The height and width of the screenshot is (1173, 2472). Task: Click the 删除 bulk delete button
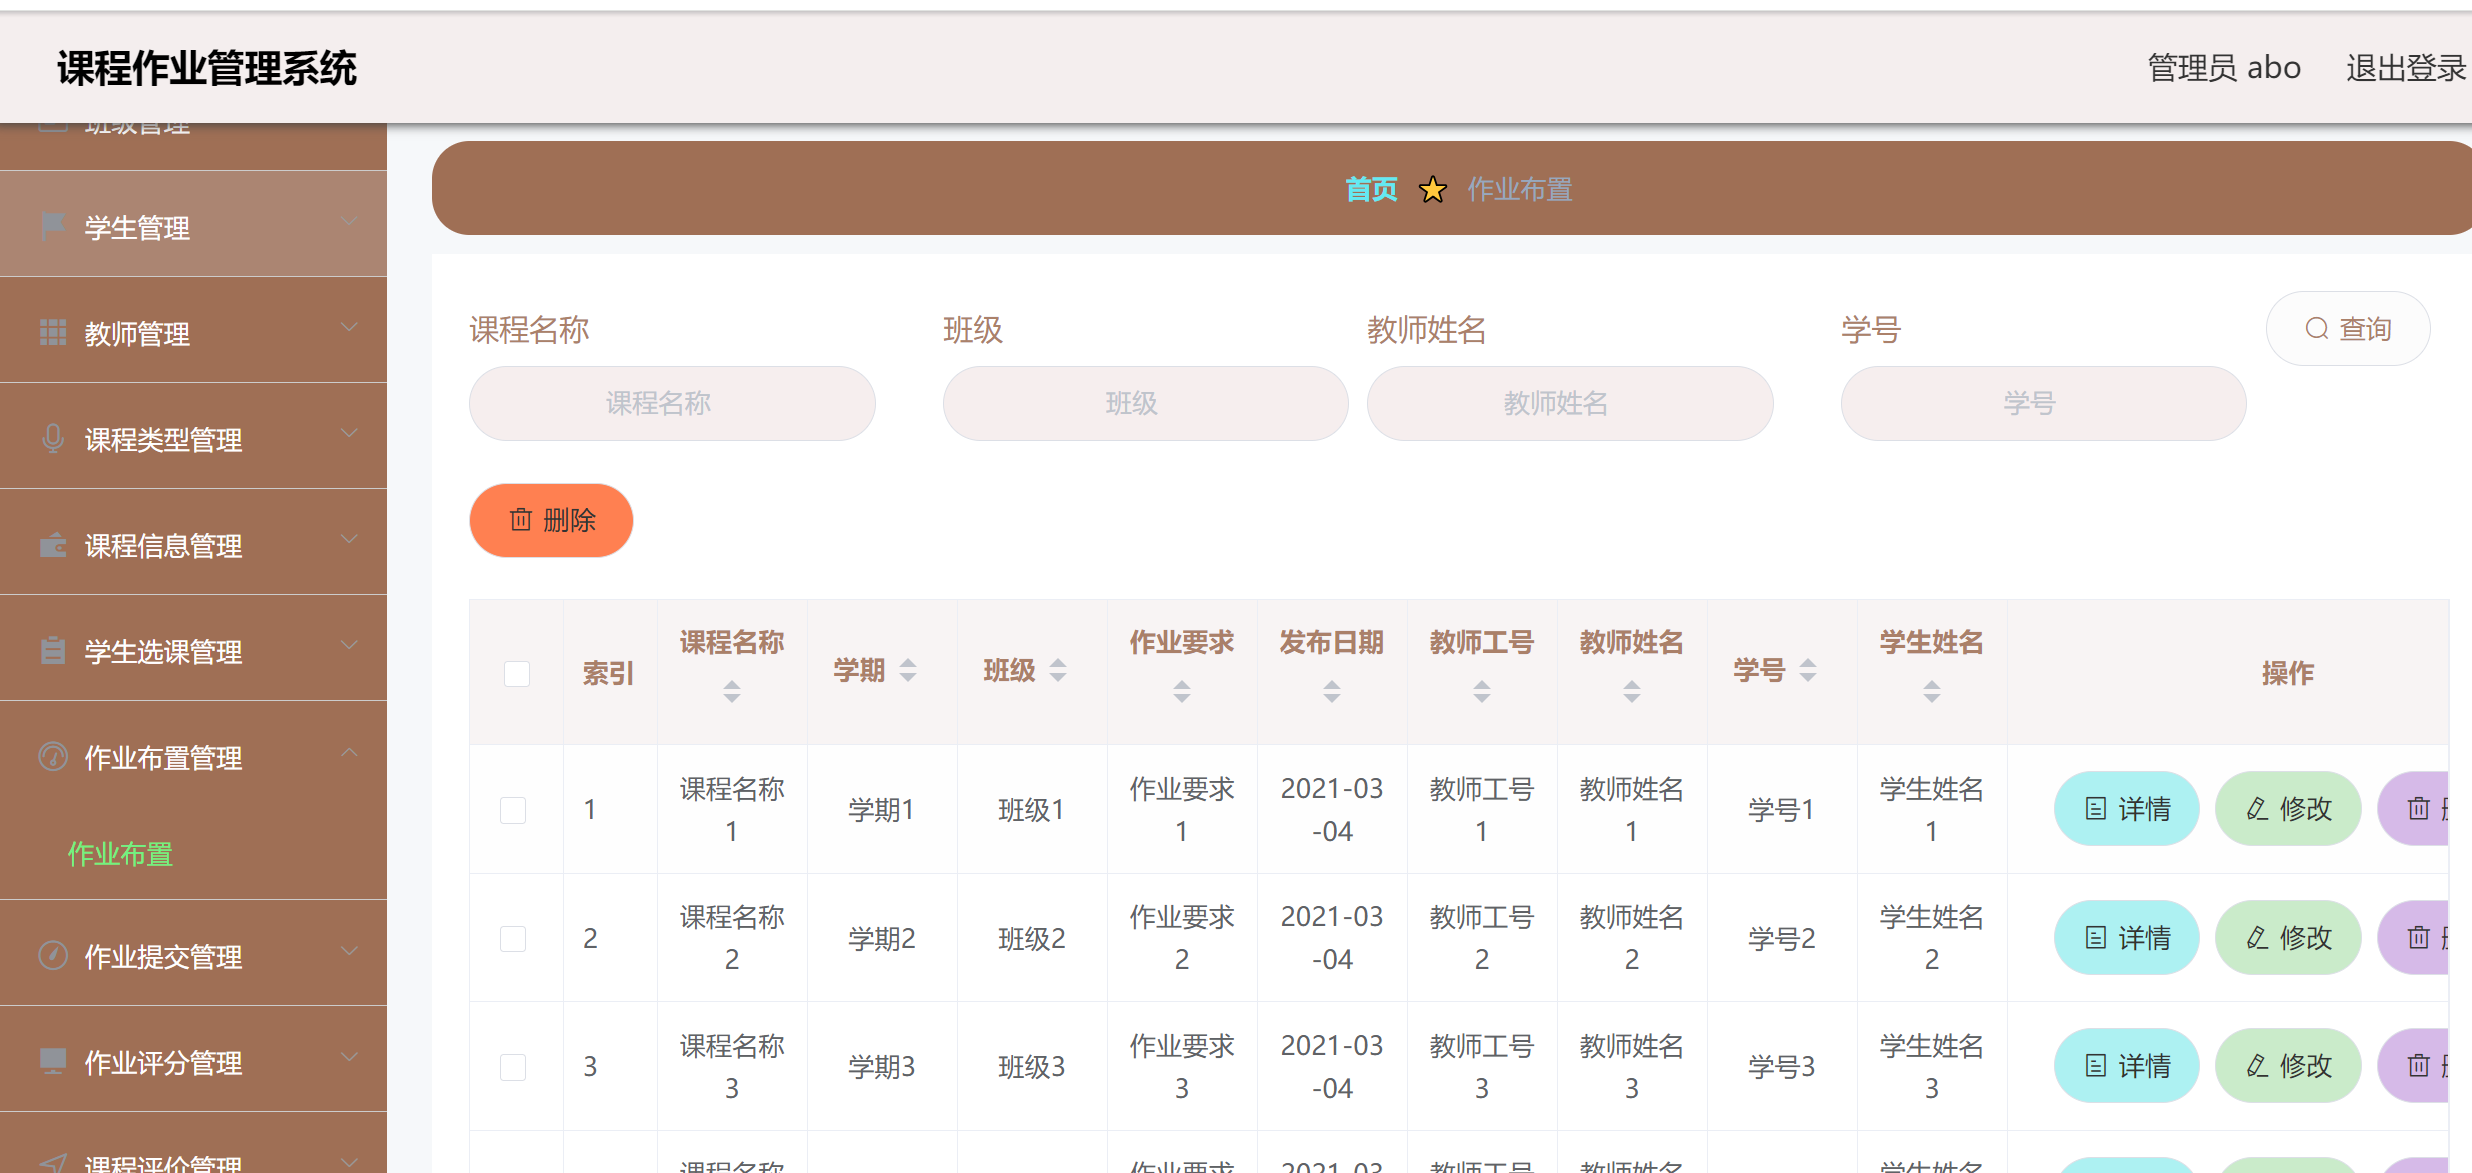coord(550,520)
